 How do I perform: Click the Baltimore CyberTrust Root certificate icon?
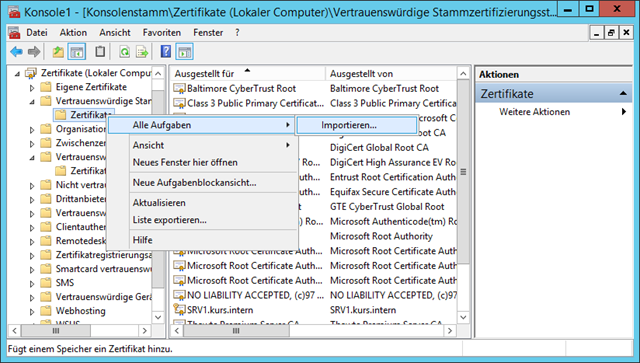180,89
